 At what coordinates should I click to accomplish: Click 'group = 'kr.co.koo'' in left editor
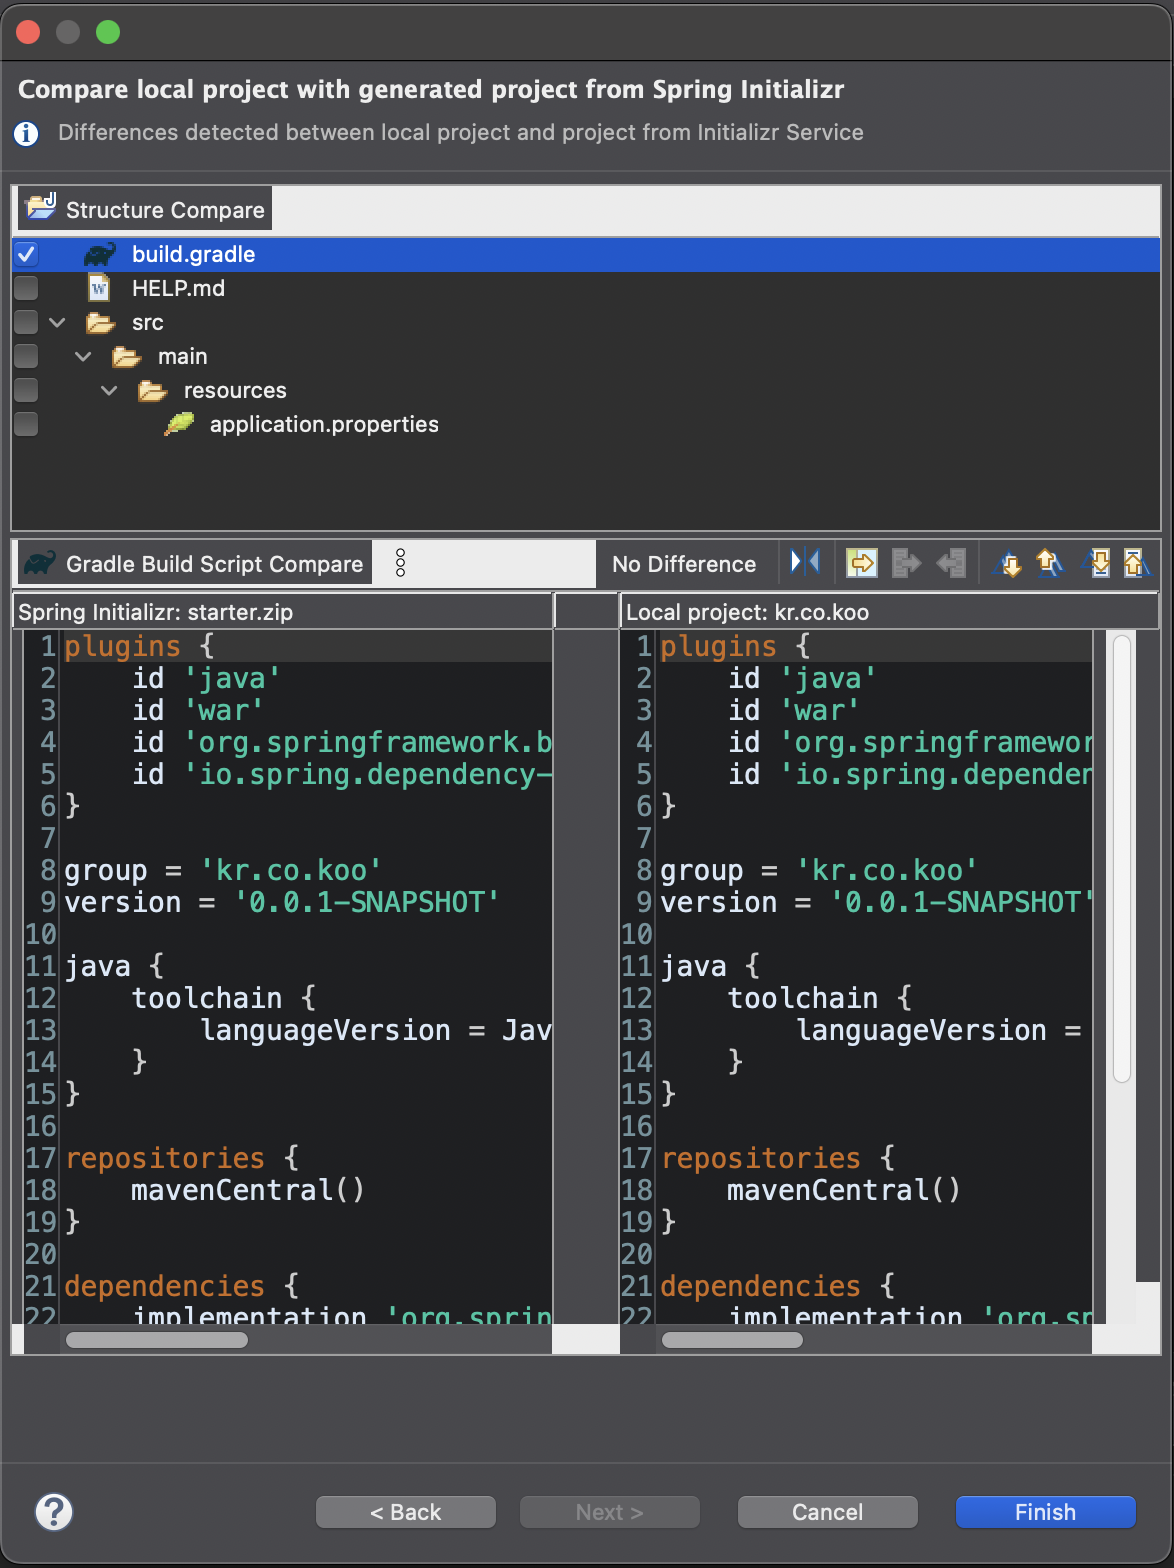pos(222,870)
